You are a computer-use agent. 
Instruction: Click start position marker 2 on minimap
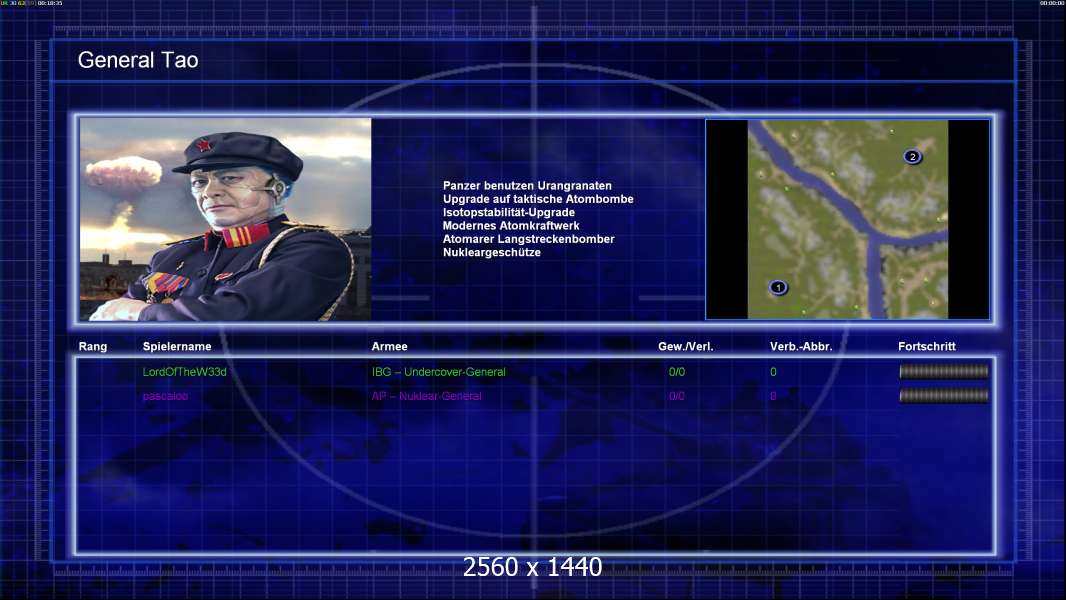coord(912,157)
